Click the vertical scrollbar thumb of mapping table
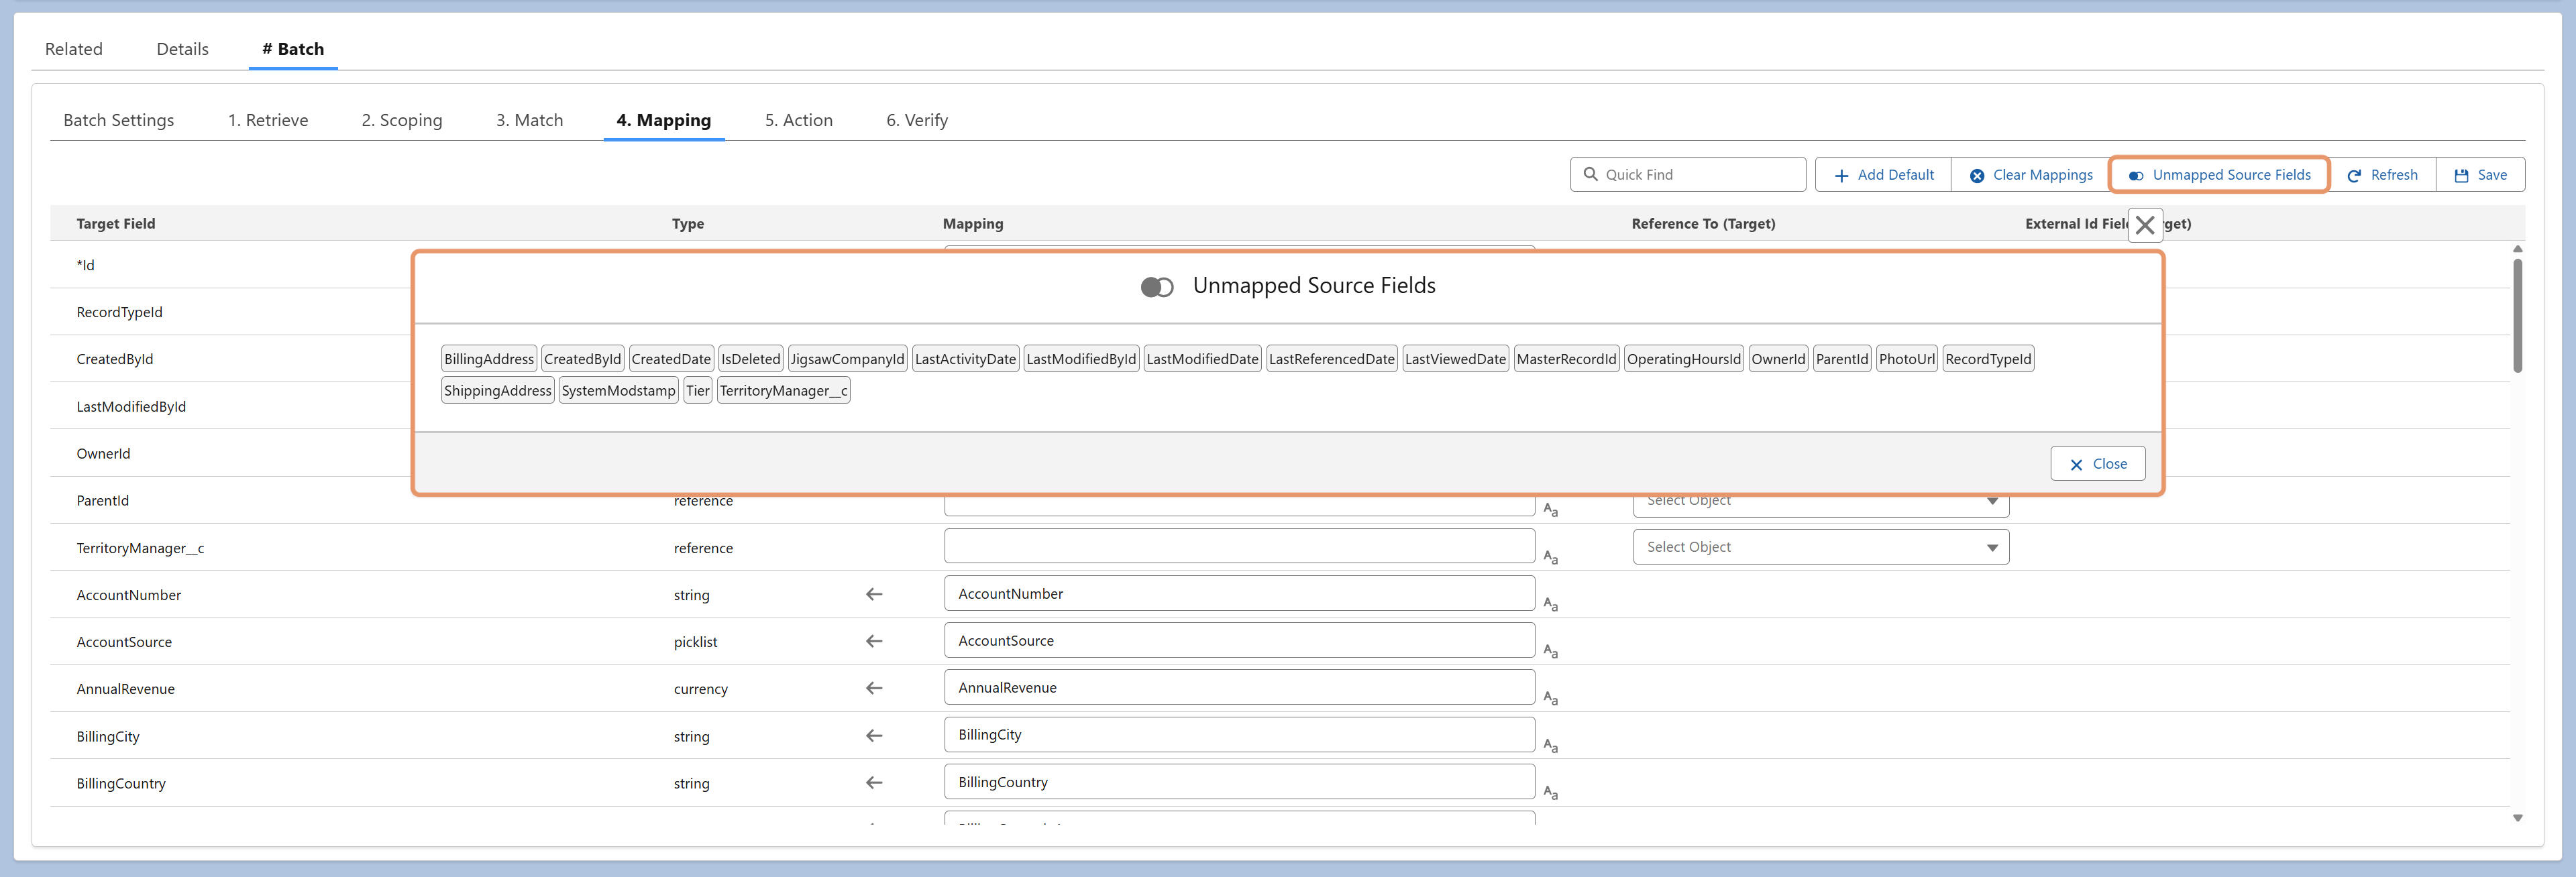The image size is (2576, 877). coord(2517,315)
